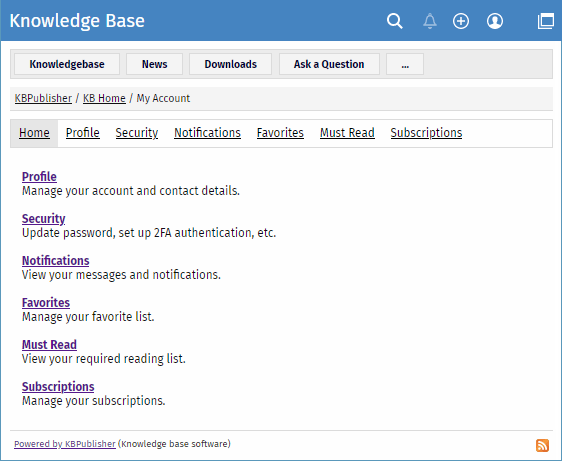Open the bold Notifications link in list
Viewport: 562px width, 461px height.
[x=56, y=261]
